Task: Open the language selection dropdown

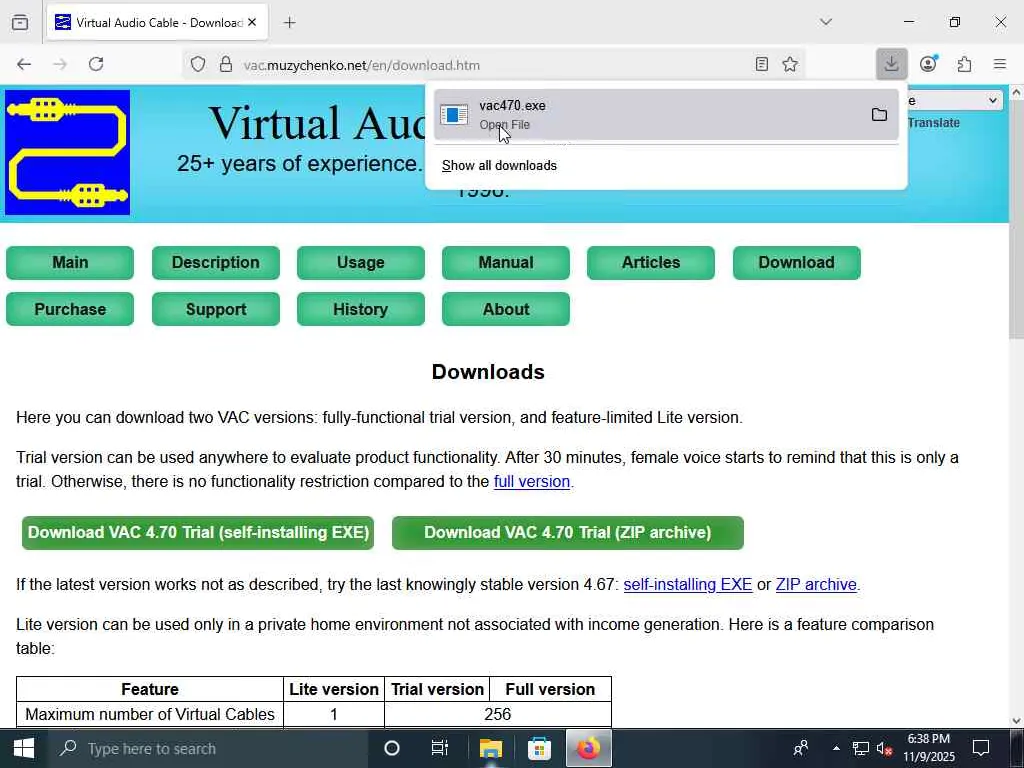Action: click(x=953, y=101)
